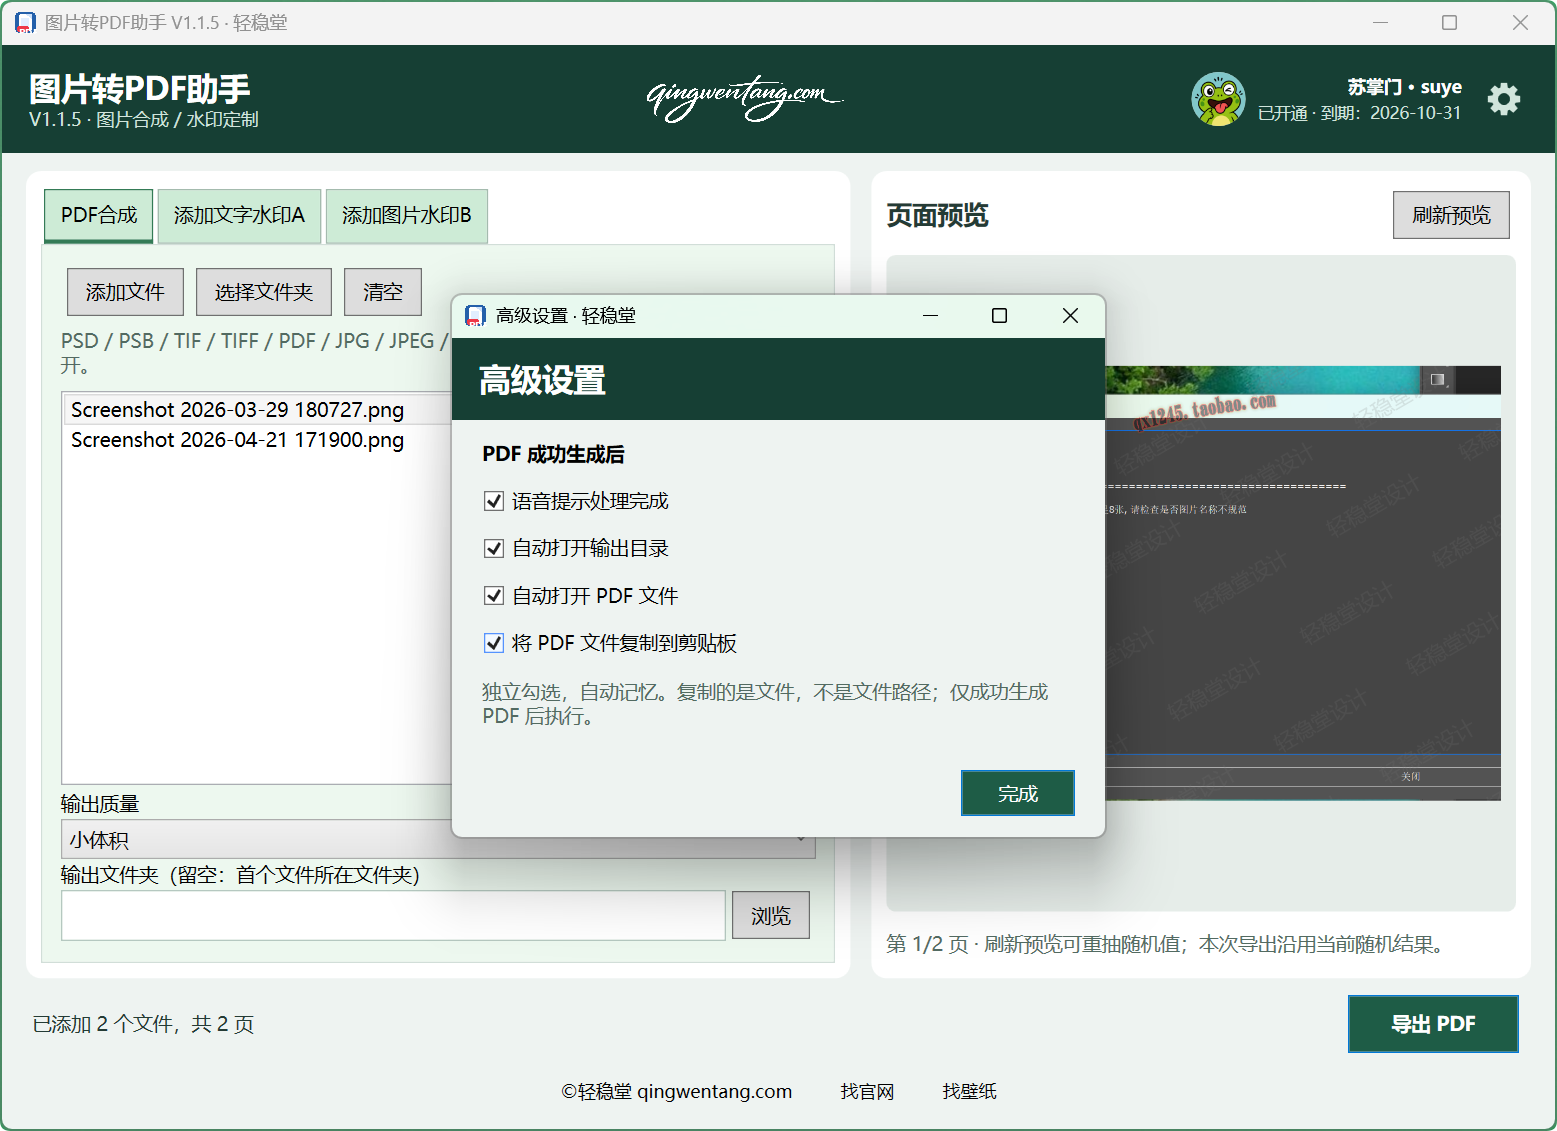Click the 苏掌门 • suye account name

point(1404,87)
